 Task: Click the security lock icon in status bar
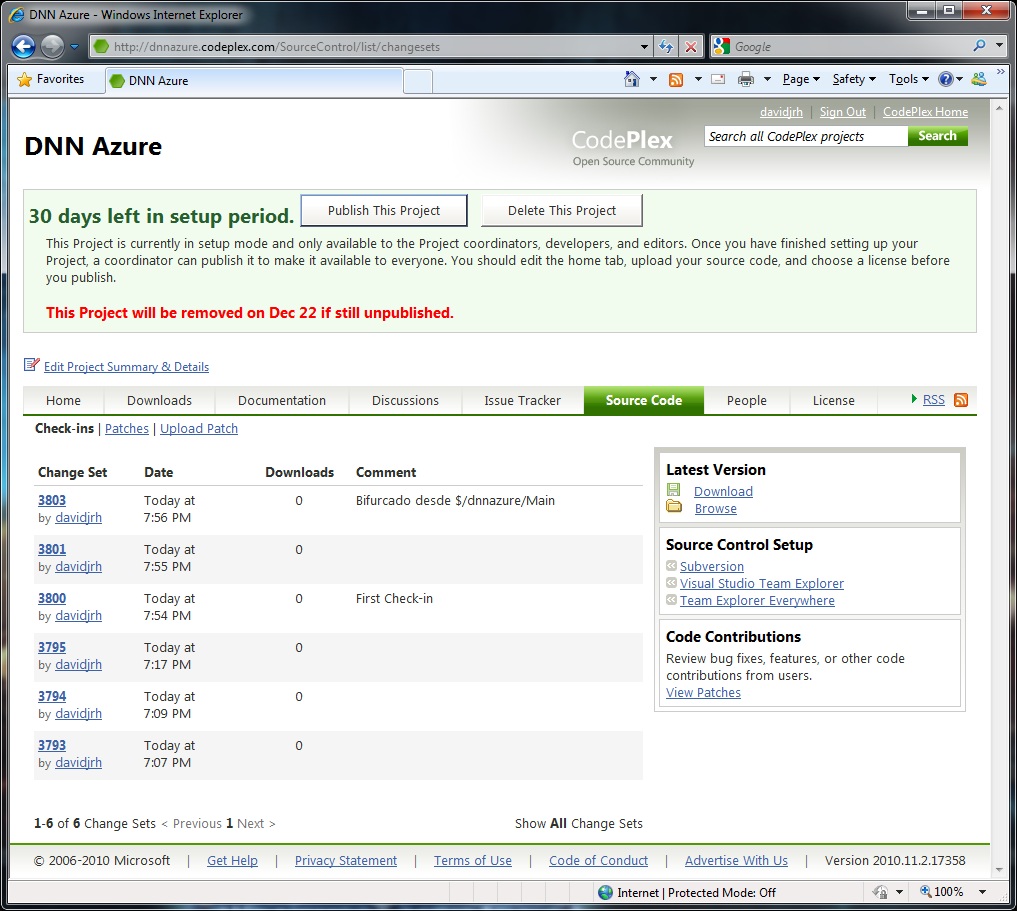coord(880,892)
